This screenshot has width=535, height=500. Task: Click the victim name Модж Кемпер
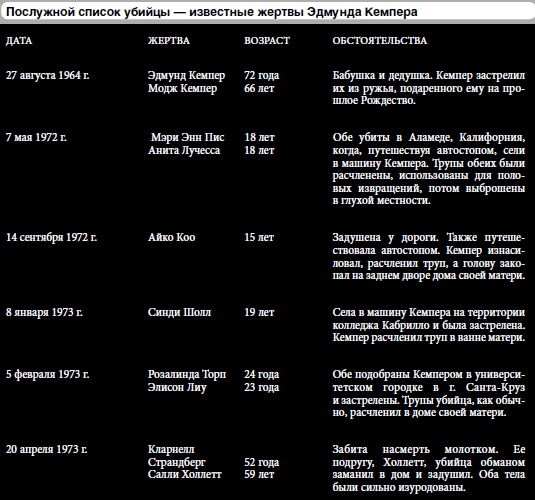183,88
